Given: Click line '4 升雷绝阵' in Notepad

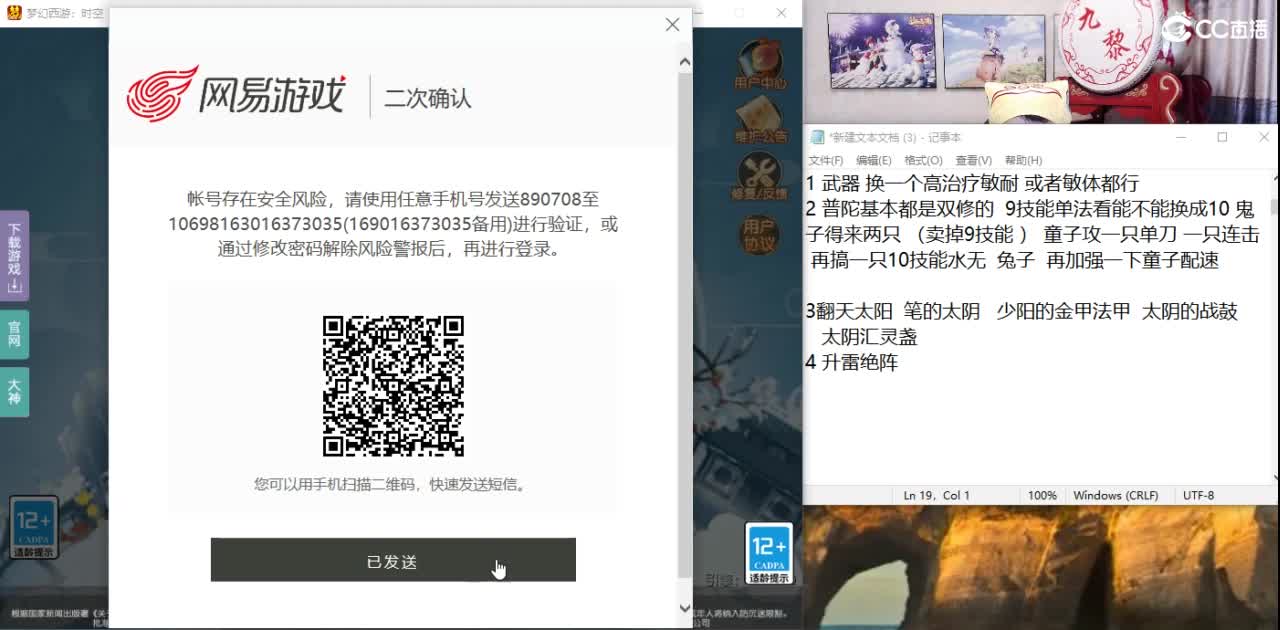Looking at the screenshot, I should (x=851, y=362).
